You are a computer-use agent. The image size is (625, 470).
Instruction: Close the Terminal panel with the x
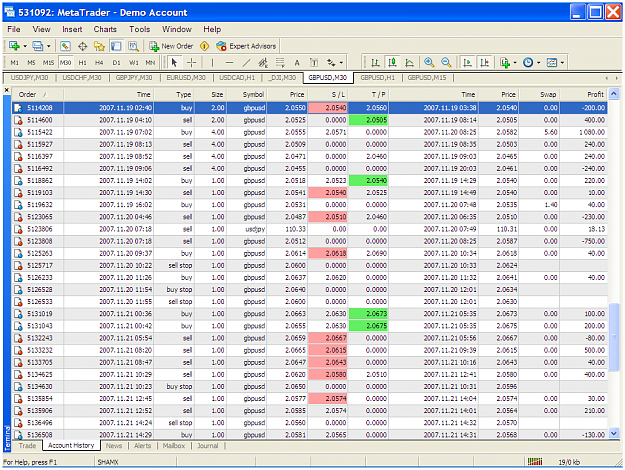pos(7,90)
